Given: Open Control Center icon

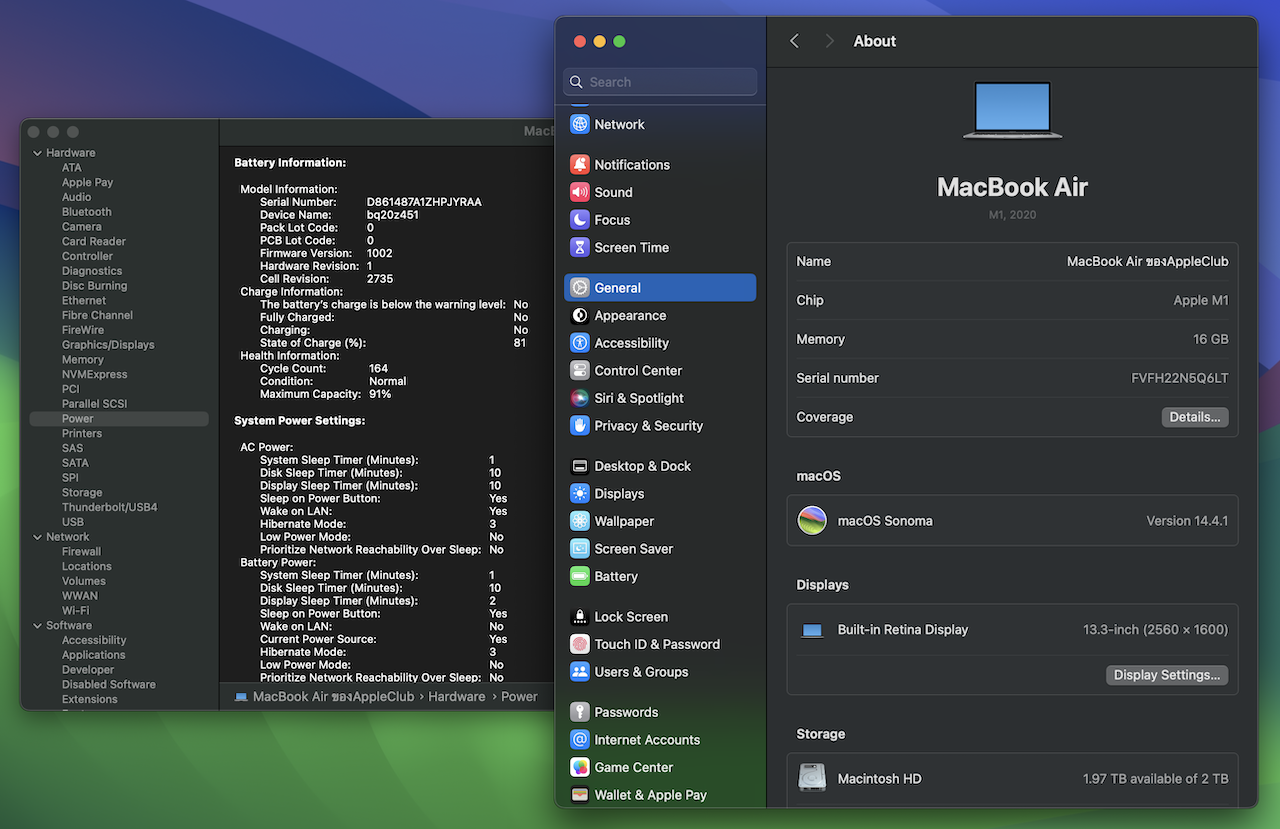Looking at the screenshot, I should 580,371.
